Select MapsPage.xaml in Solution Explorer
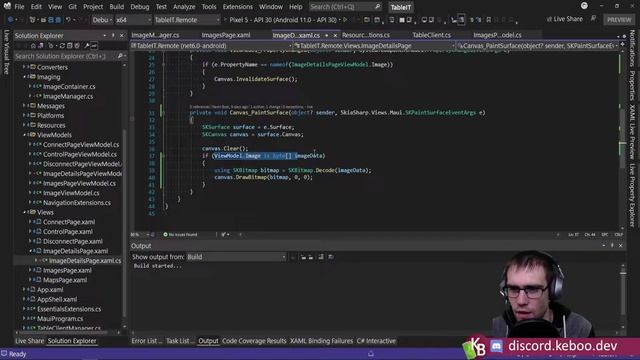This screenshot has height=360, width=640. click(65, 280)
